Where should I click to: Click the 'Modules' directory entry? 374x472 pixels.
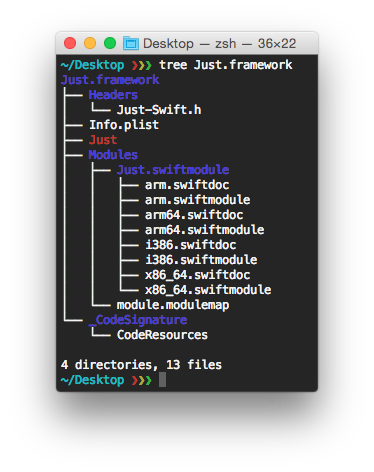pyautogui.click(x=113, y=155)
